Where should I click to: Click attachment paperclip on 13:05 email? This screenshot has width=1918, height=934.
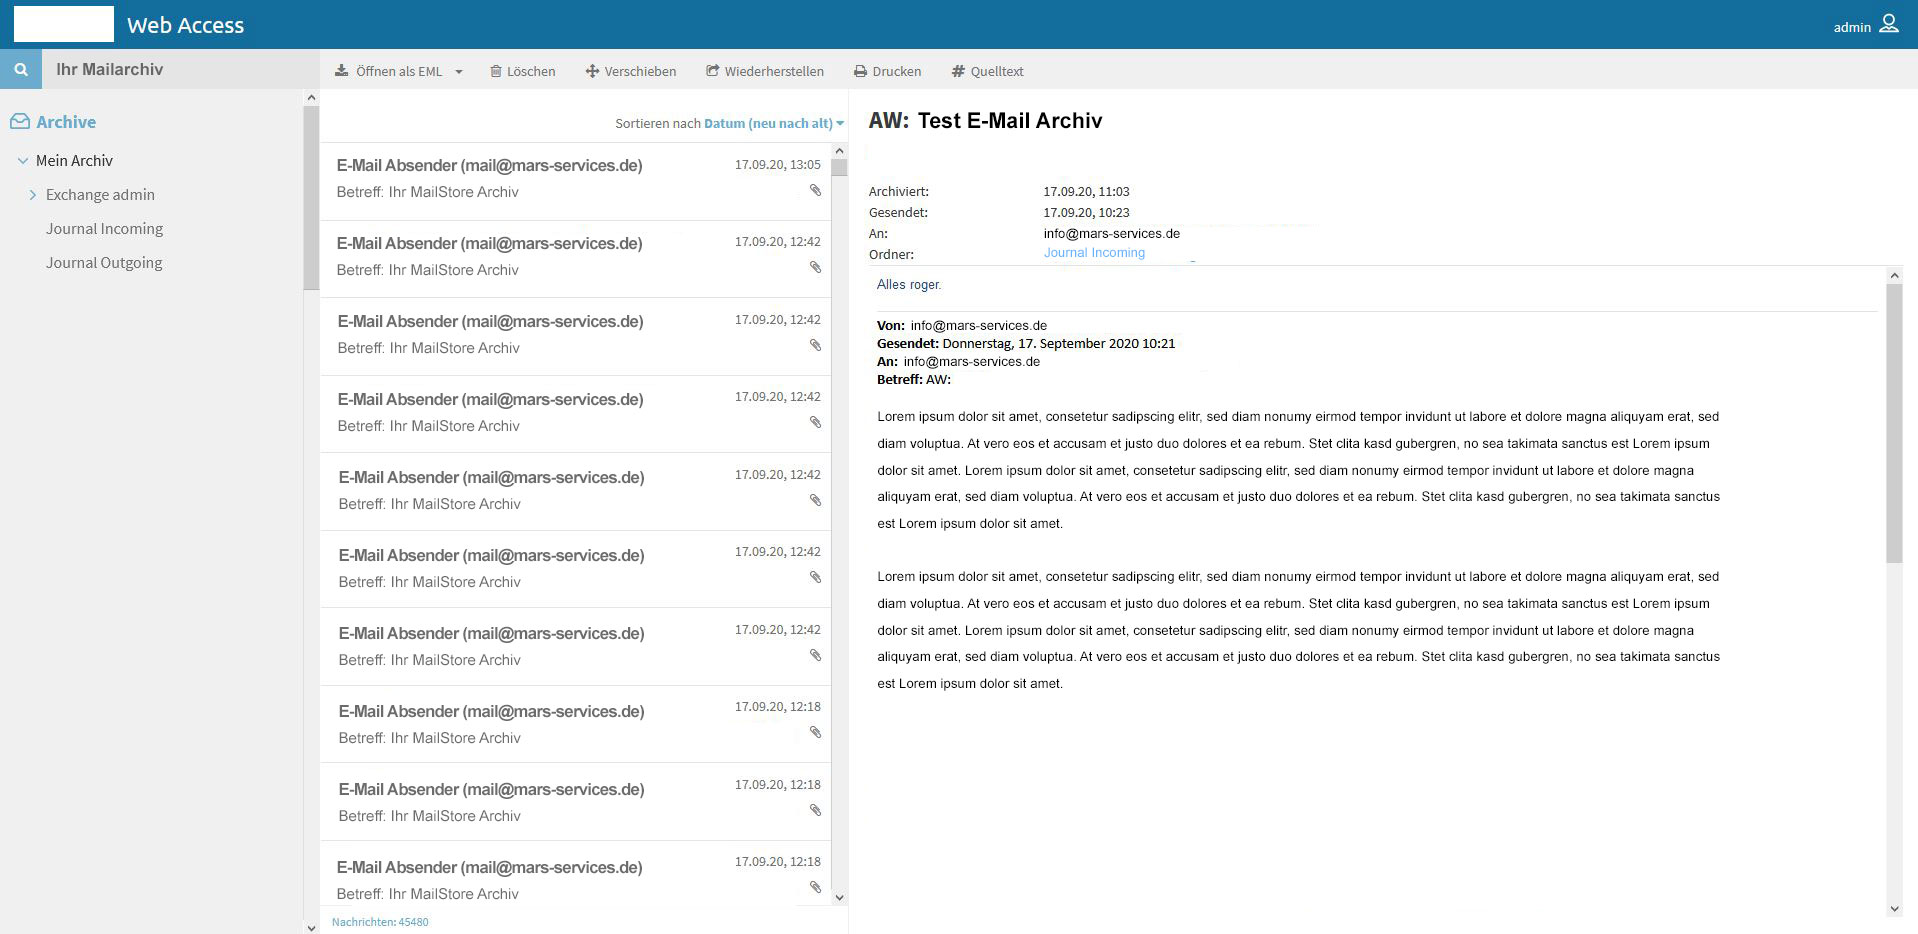(815, 190)
